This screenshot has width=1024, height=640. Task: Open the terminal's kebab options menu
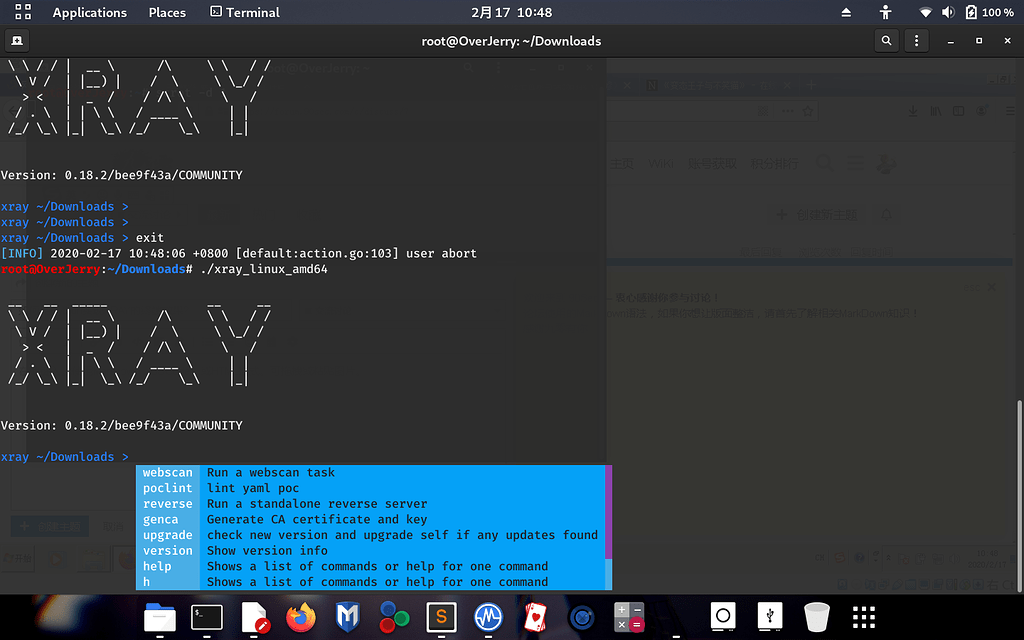pyautogui.click(x=917, y=40)
